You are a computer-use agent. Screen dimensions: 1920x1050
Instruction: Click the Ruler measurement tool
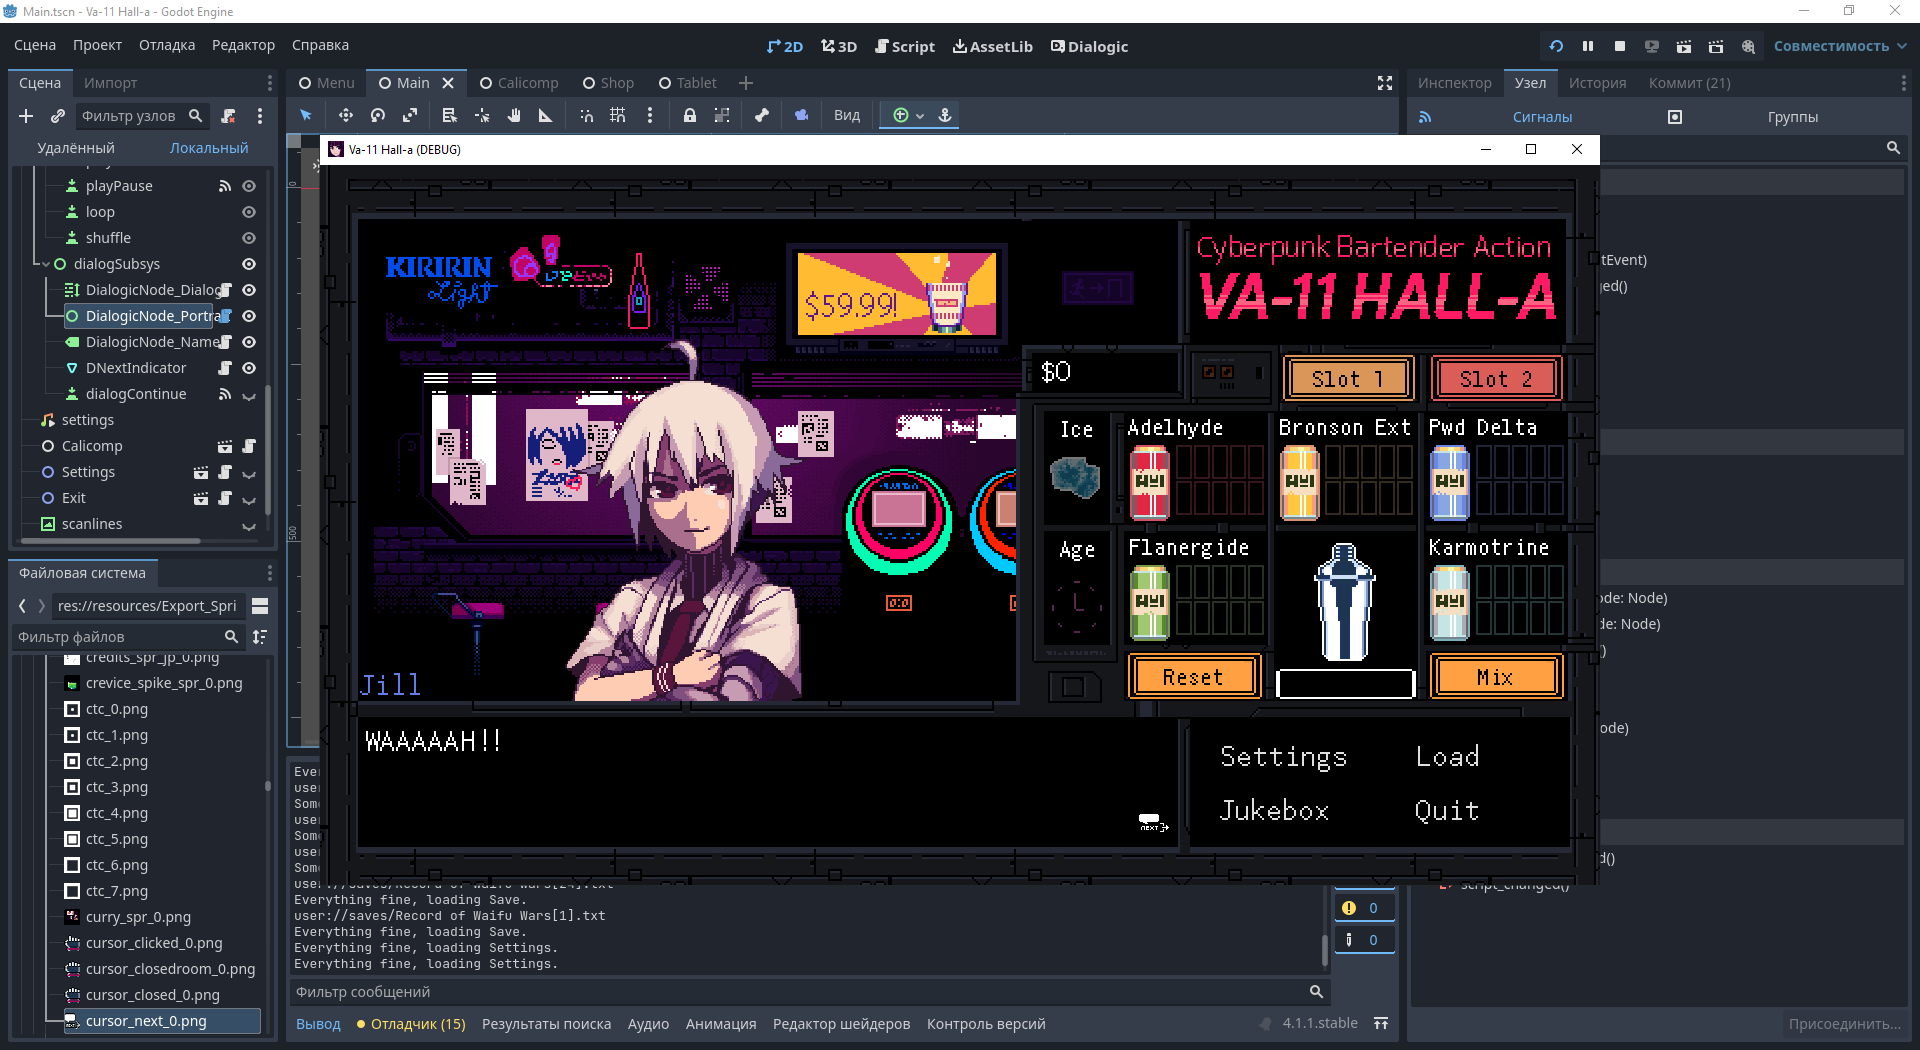(x=545, y=116)
